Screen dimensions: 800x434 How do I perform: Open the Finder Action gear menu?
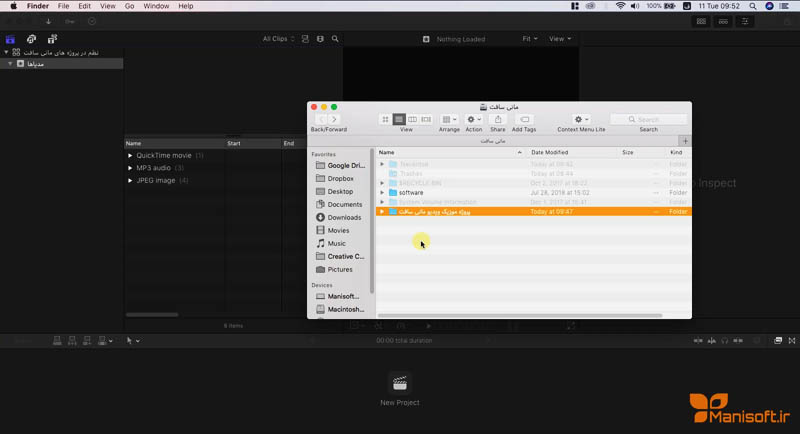[474, 119]
